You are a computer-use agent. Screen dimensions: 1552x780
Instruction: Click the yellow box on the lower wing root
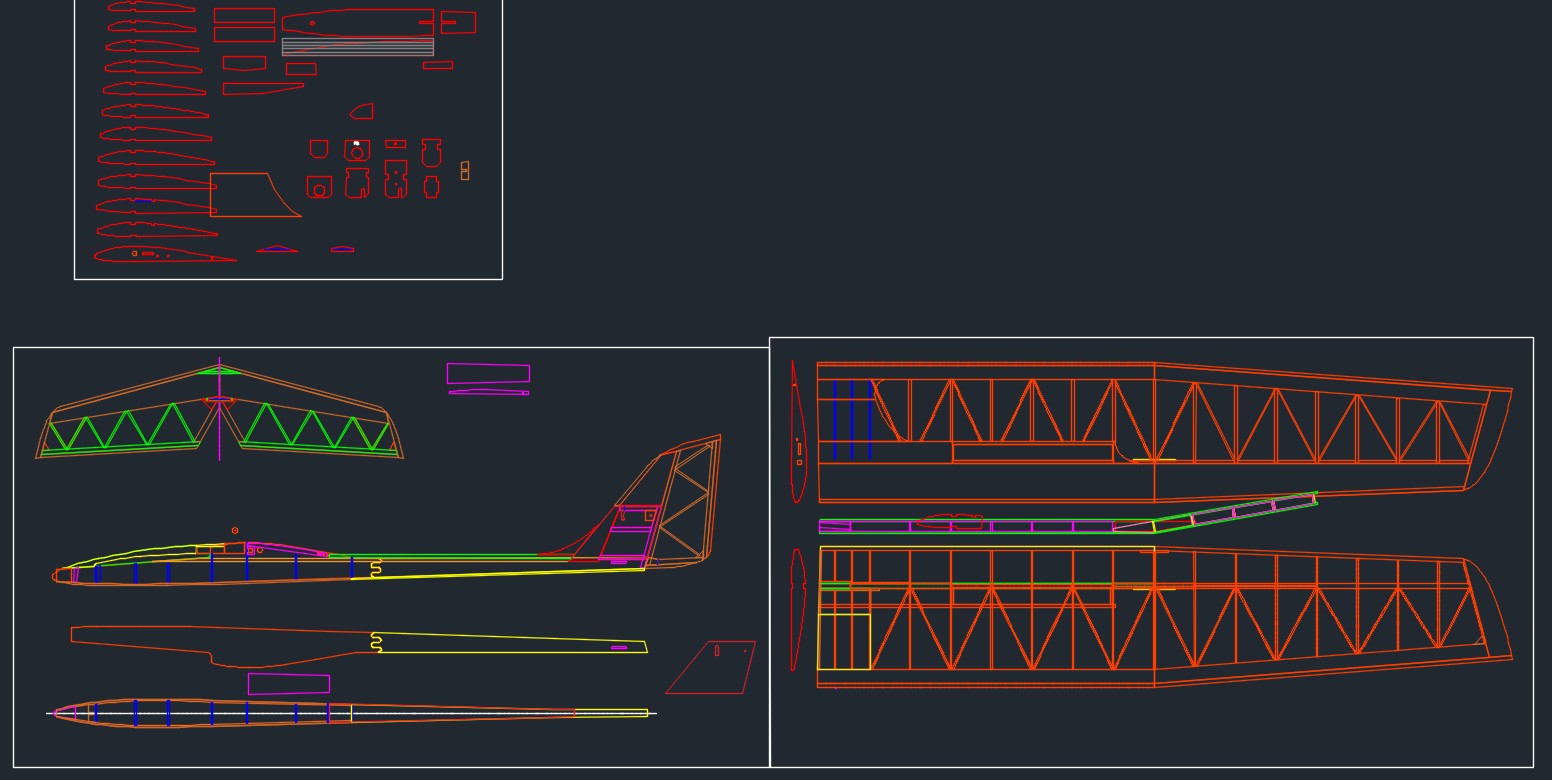tap(845, 640)
